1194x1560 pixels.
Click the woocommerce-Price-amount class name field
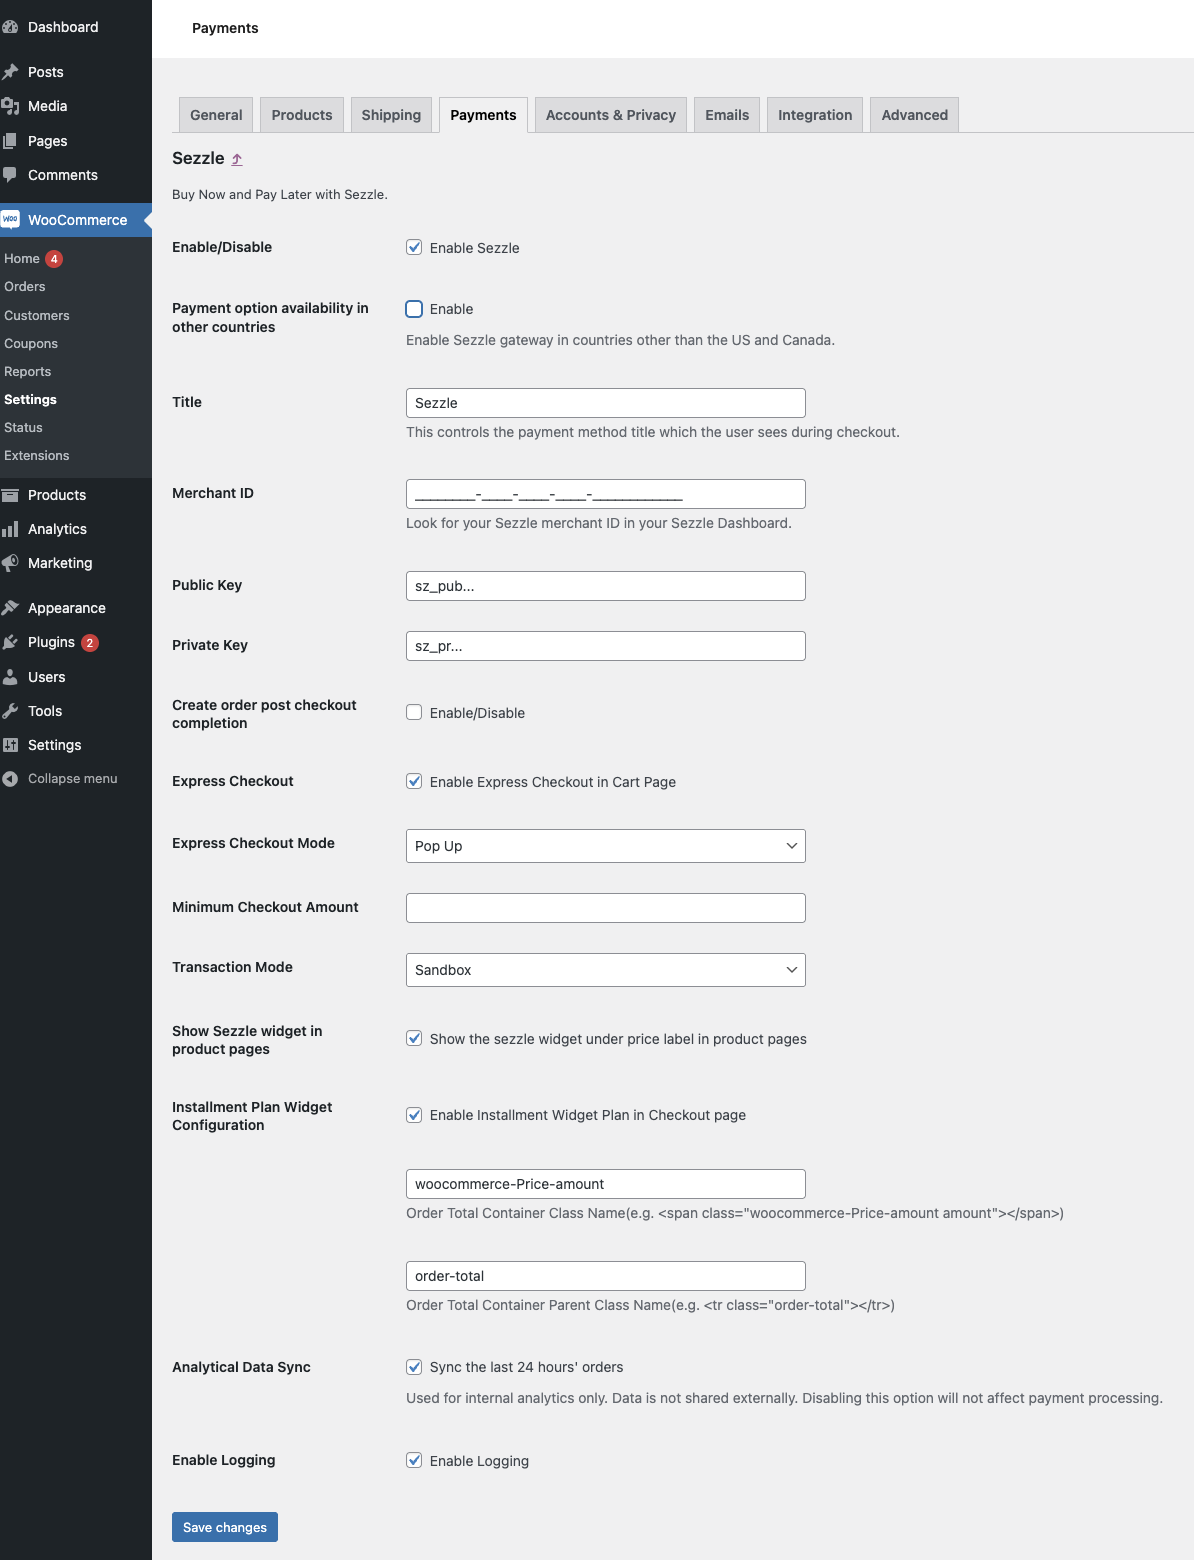tap(606, 1184)
